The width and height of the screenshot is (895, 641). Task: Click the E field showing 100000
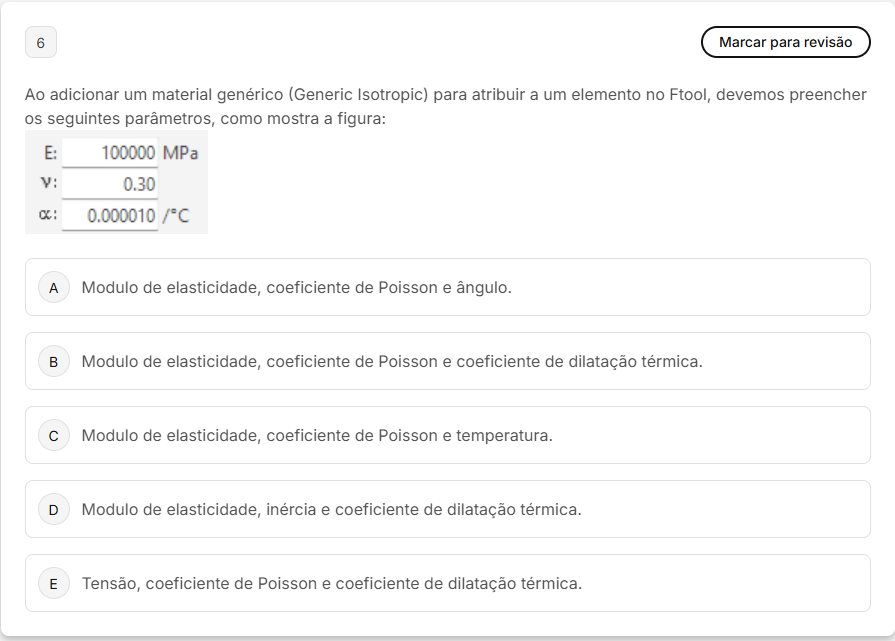coord(110,153)
